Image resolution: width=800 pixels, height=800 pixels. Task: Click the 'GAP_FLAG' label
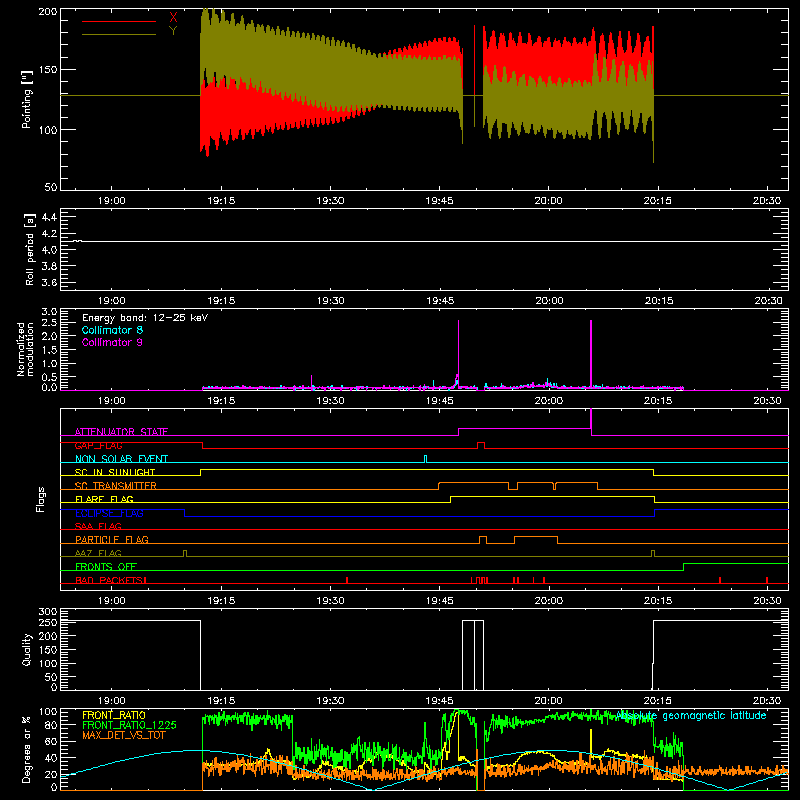point(98,445)
